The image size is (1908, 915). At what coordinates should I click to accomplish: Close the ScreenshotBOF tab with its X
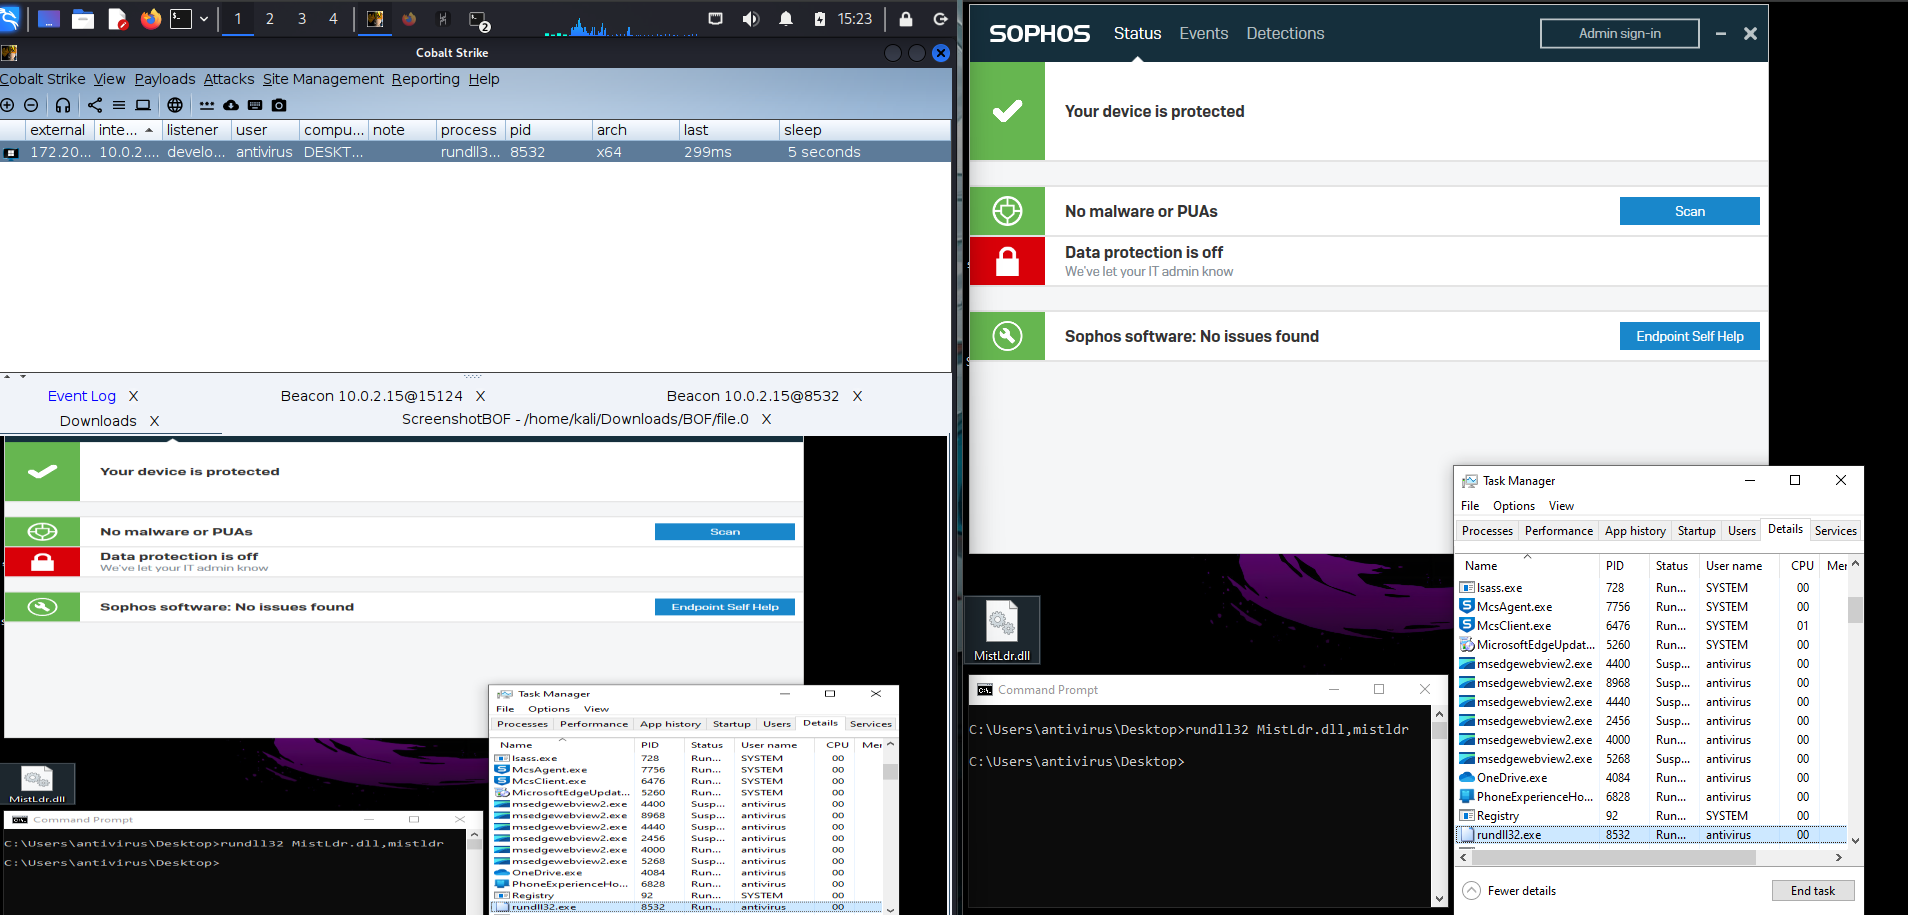click(766, 419)
